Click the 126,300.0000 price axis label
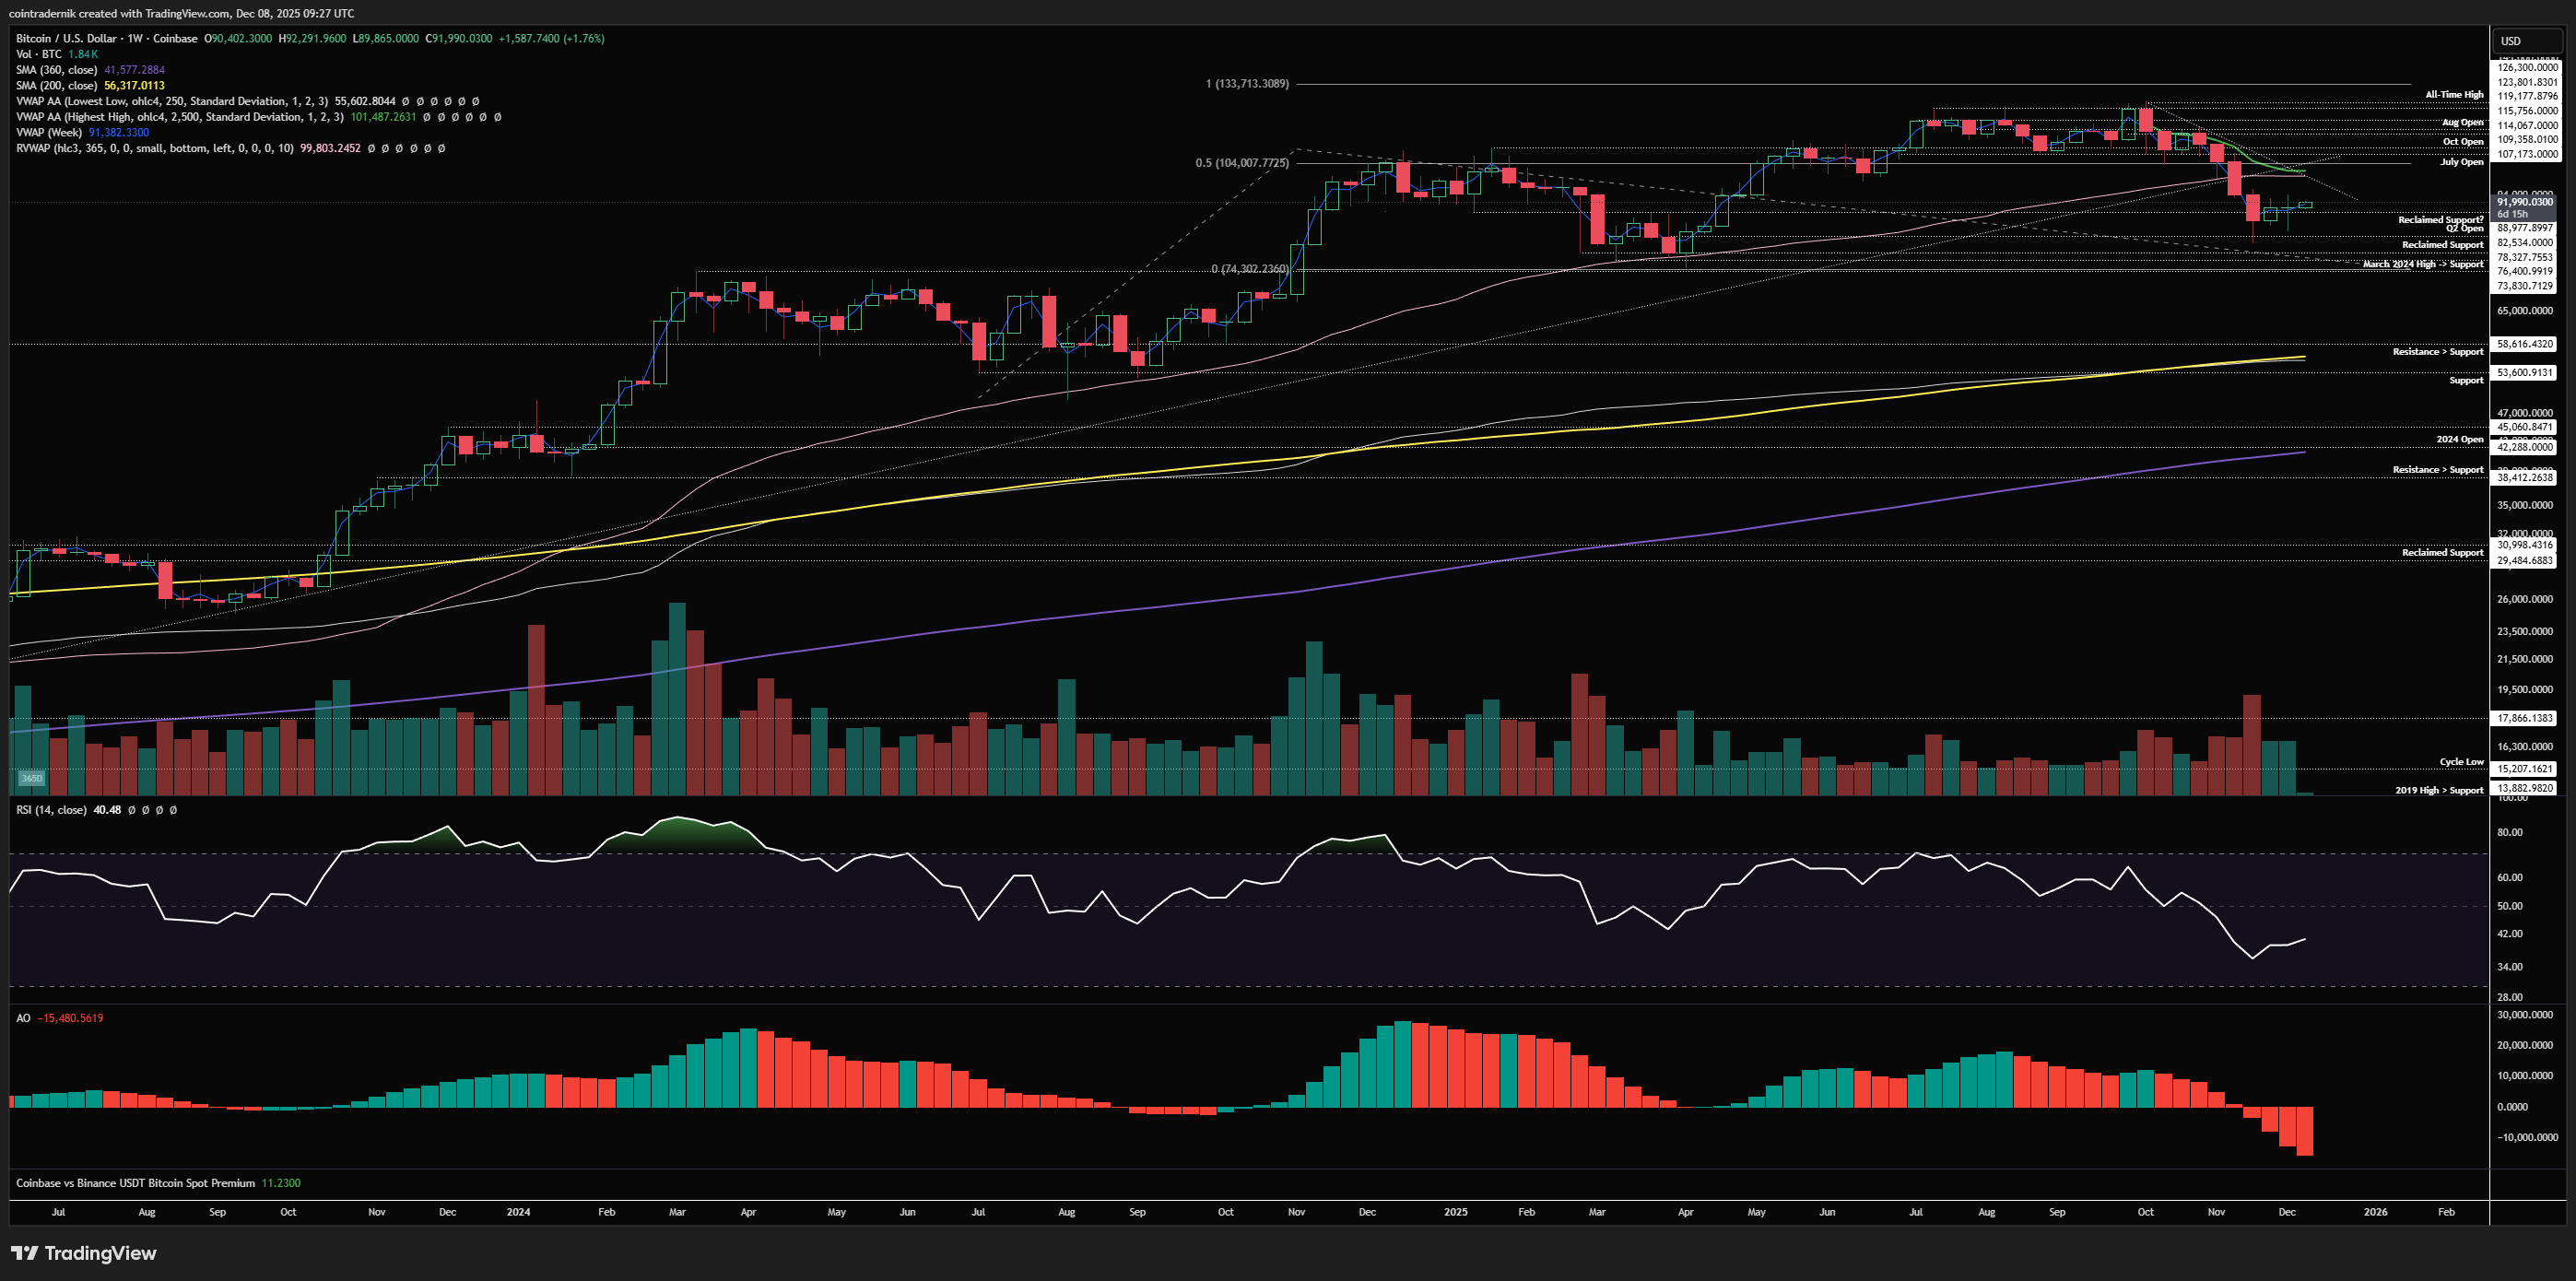Viewport: 2576px width, 1281px height. point(2527,67)
